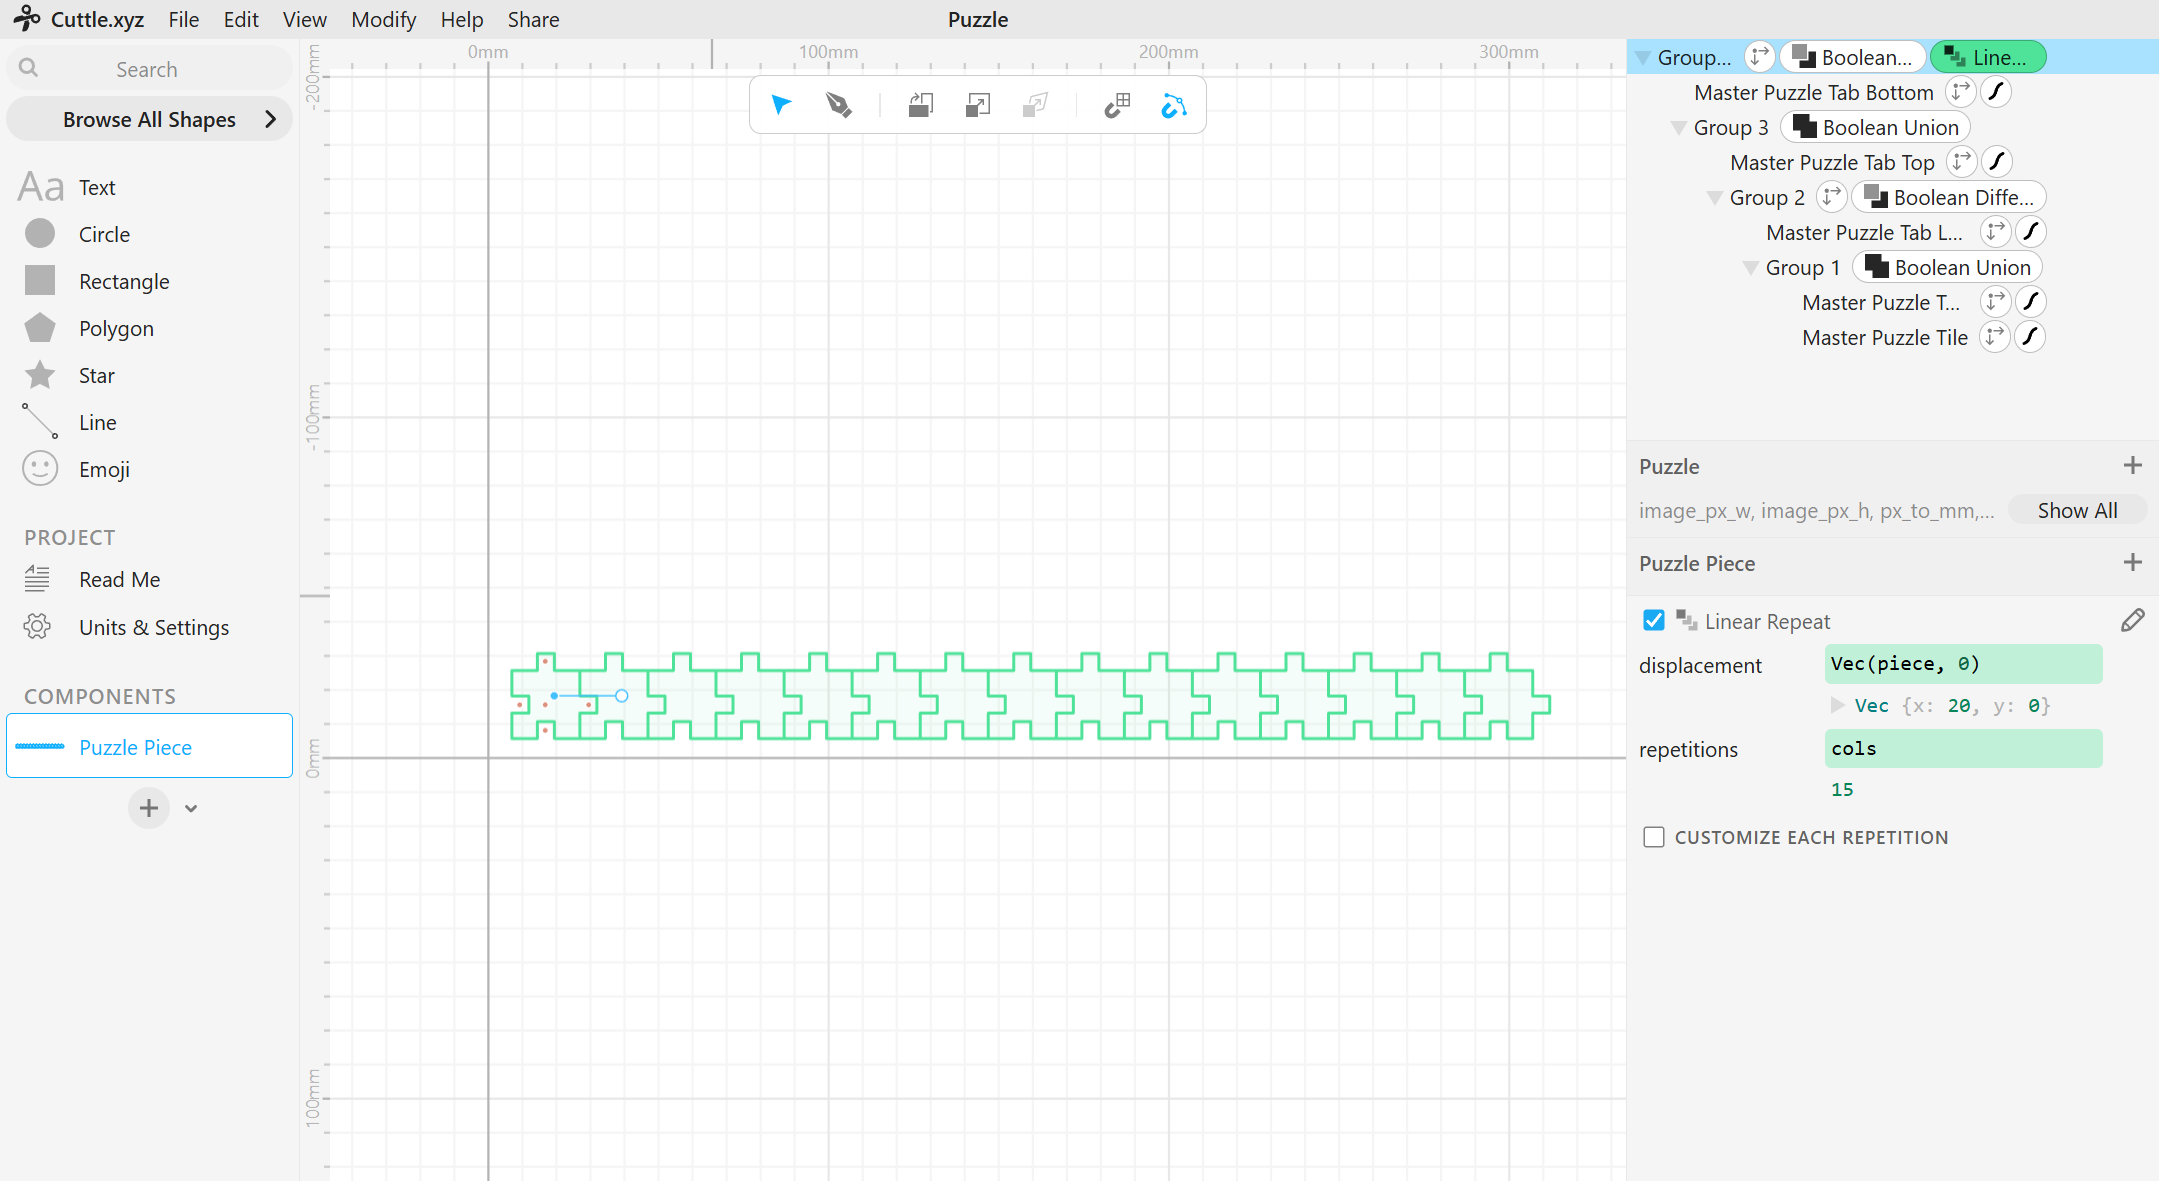Open the Modify menu
Viewport: 2159px width, 1181px height.
coord(383,19)
